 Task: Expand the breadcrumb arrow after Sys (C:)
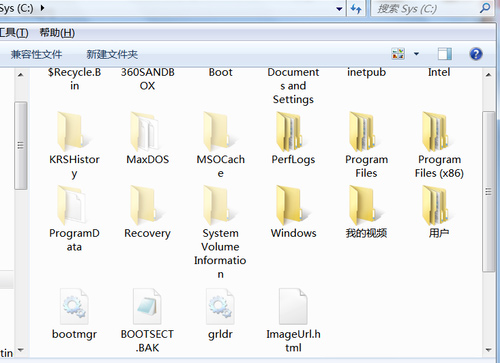[x=42, y=8]
